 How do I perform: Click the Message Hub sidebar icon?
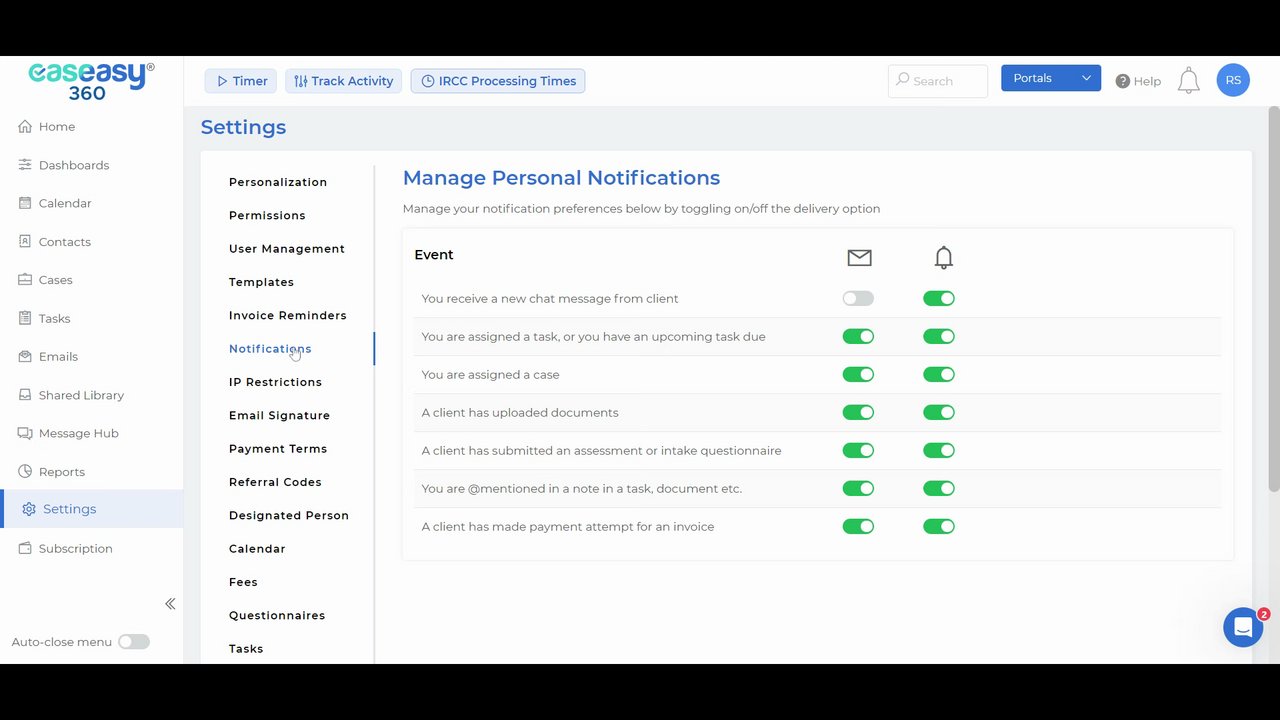[x=25, y=433]
